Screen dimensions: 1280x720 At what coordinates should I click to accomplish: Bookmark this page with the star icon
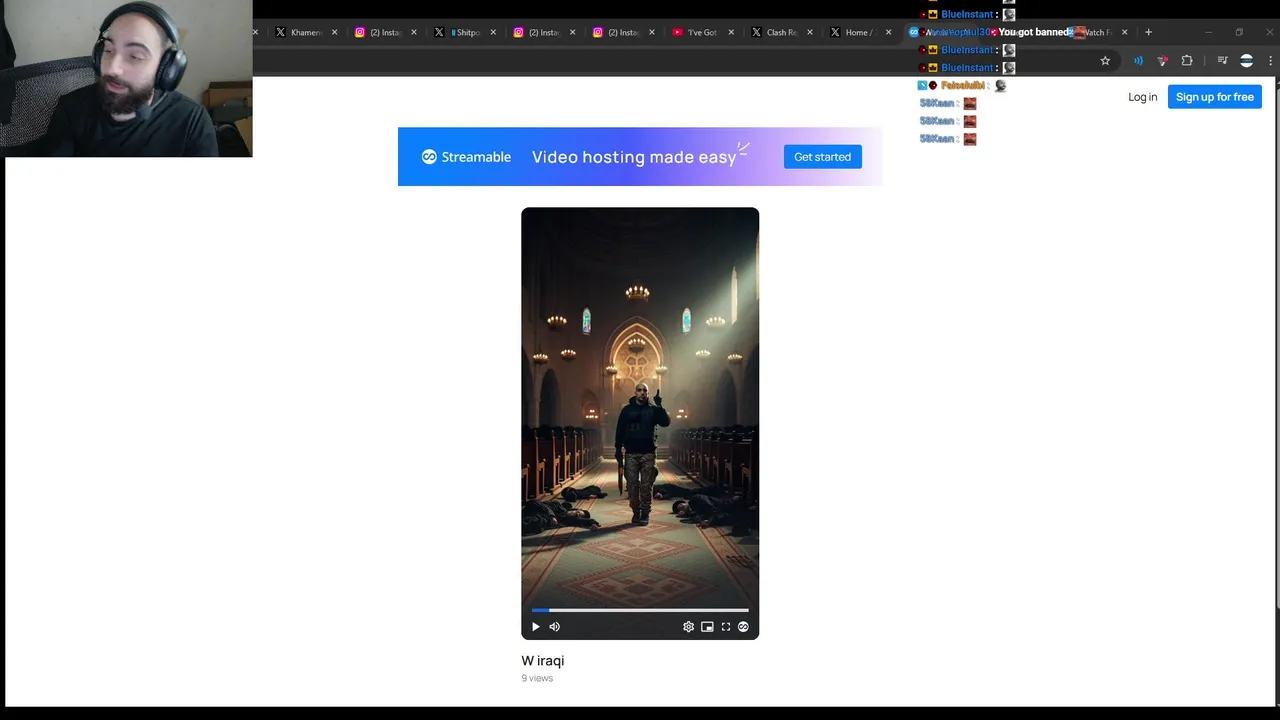pos(1105,61)
